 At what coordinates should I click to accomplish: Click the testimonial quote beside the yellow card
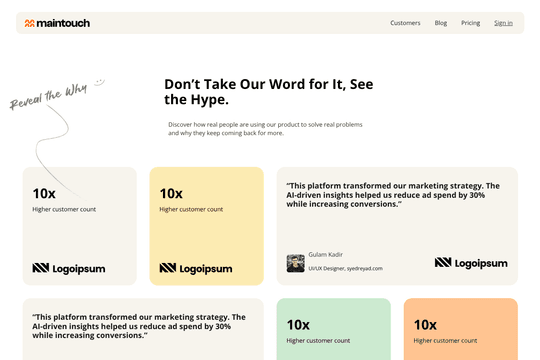393,195
